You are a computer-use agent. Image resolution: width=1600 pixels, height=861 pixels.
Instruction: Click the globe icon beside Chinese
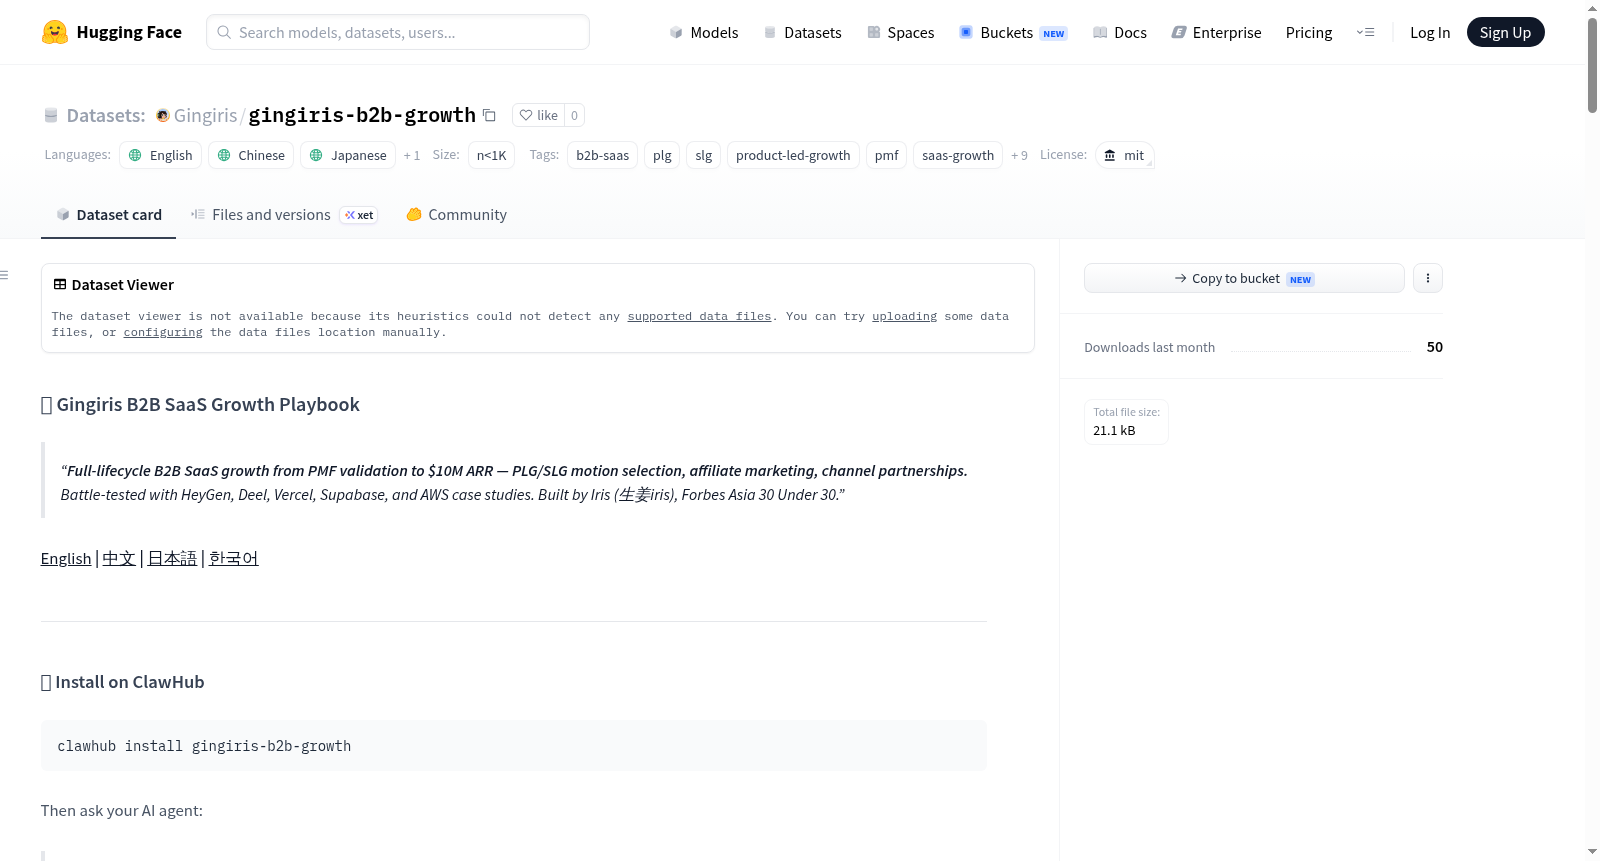tap(224, 155)
